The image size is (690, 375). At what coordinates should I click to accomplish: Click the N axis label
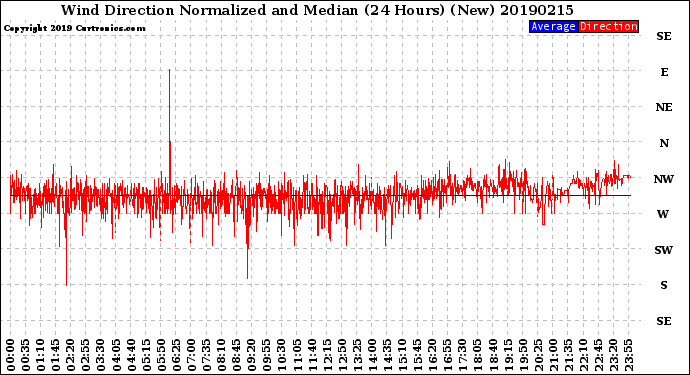point(664,143)
